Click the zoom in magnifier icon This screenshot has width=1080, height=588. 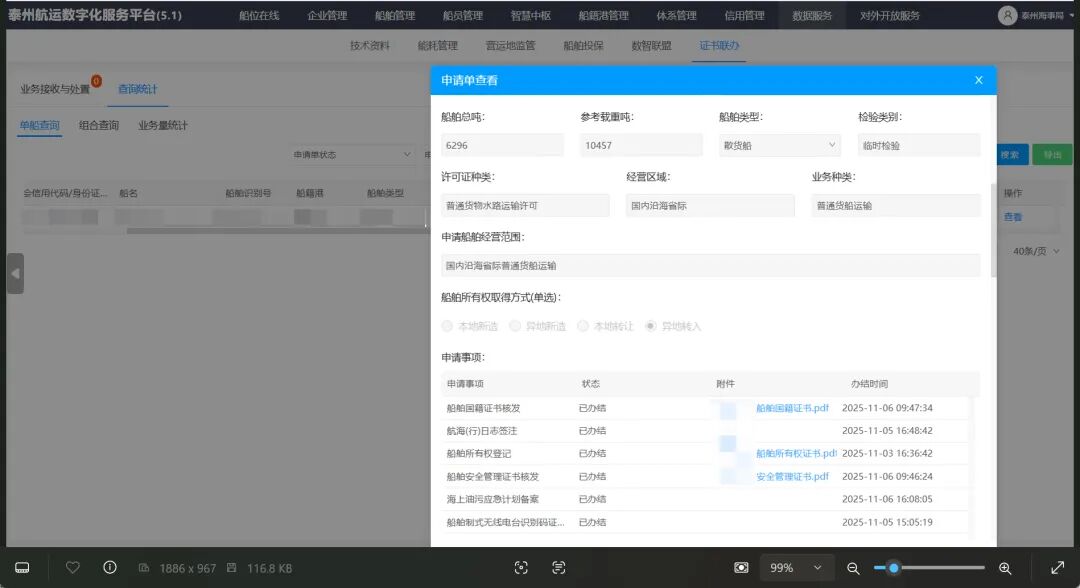pyautogui.click(x=1005, y=568)
